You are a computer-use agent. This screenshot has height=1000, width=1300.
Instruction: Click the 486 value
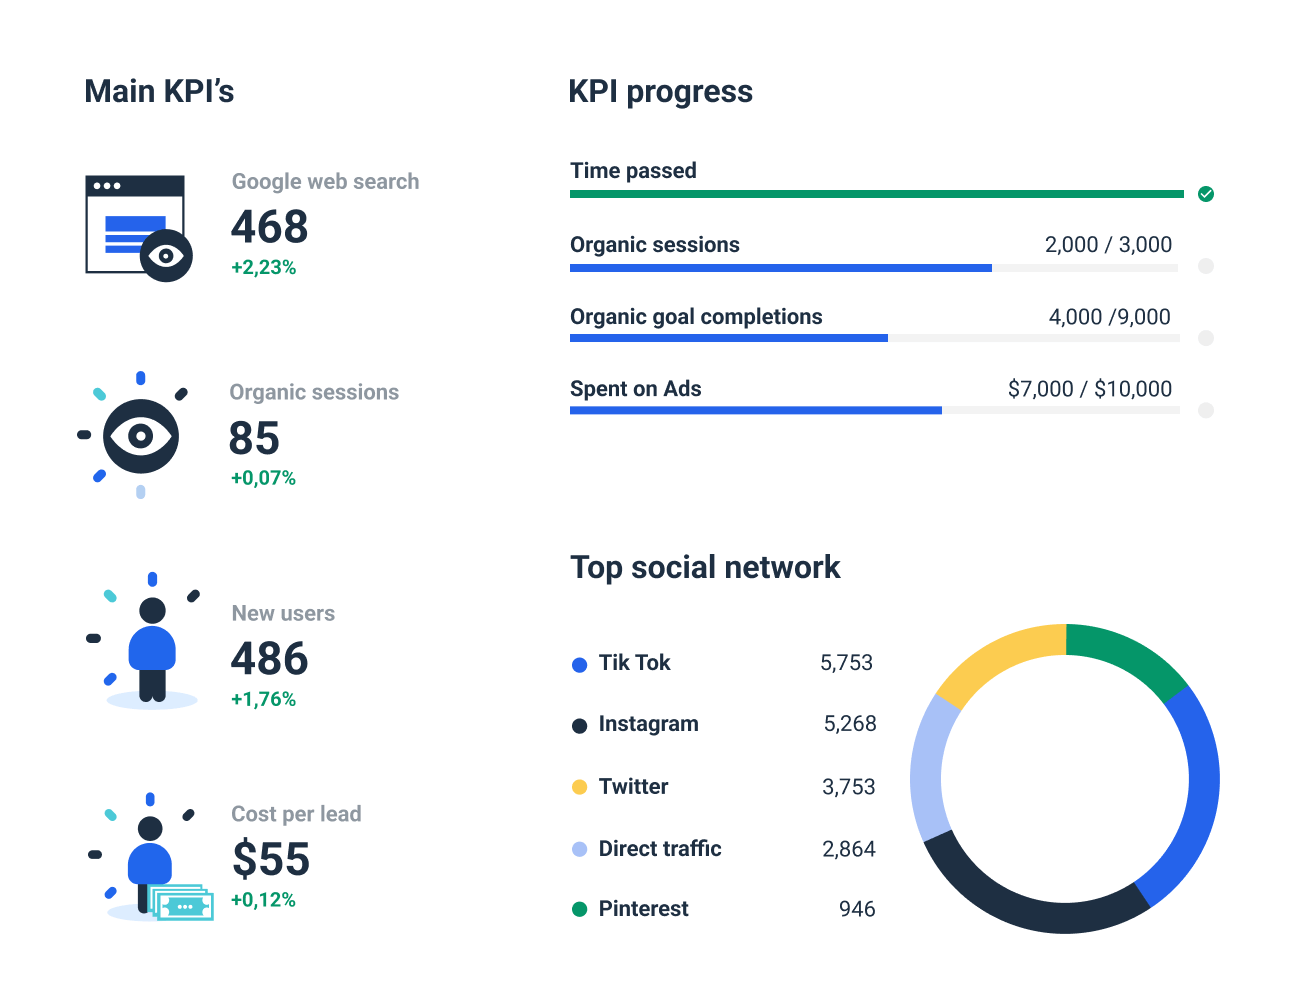(270, 659)
